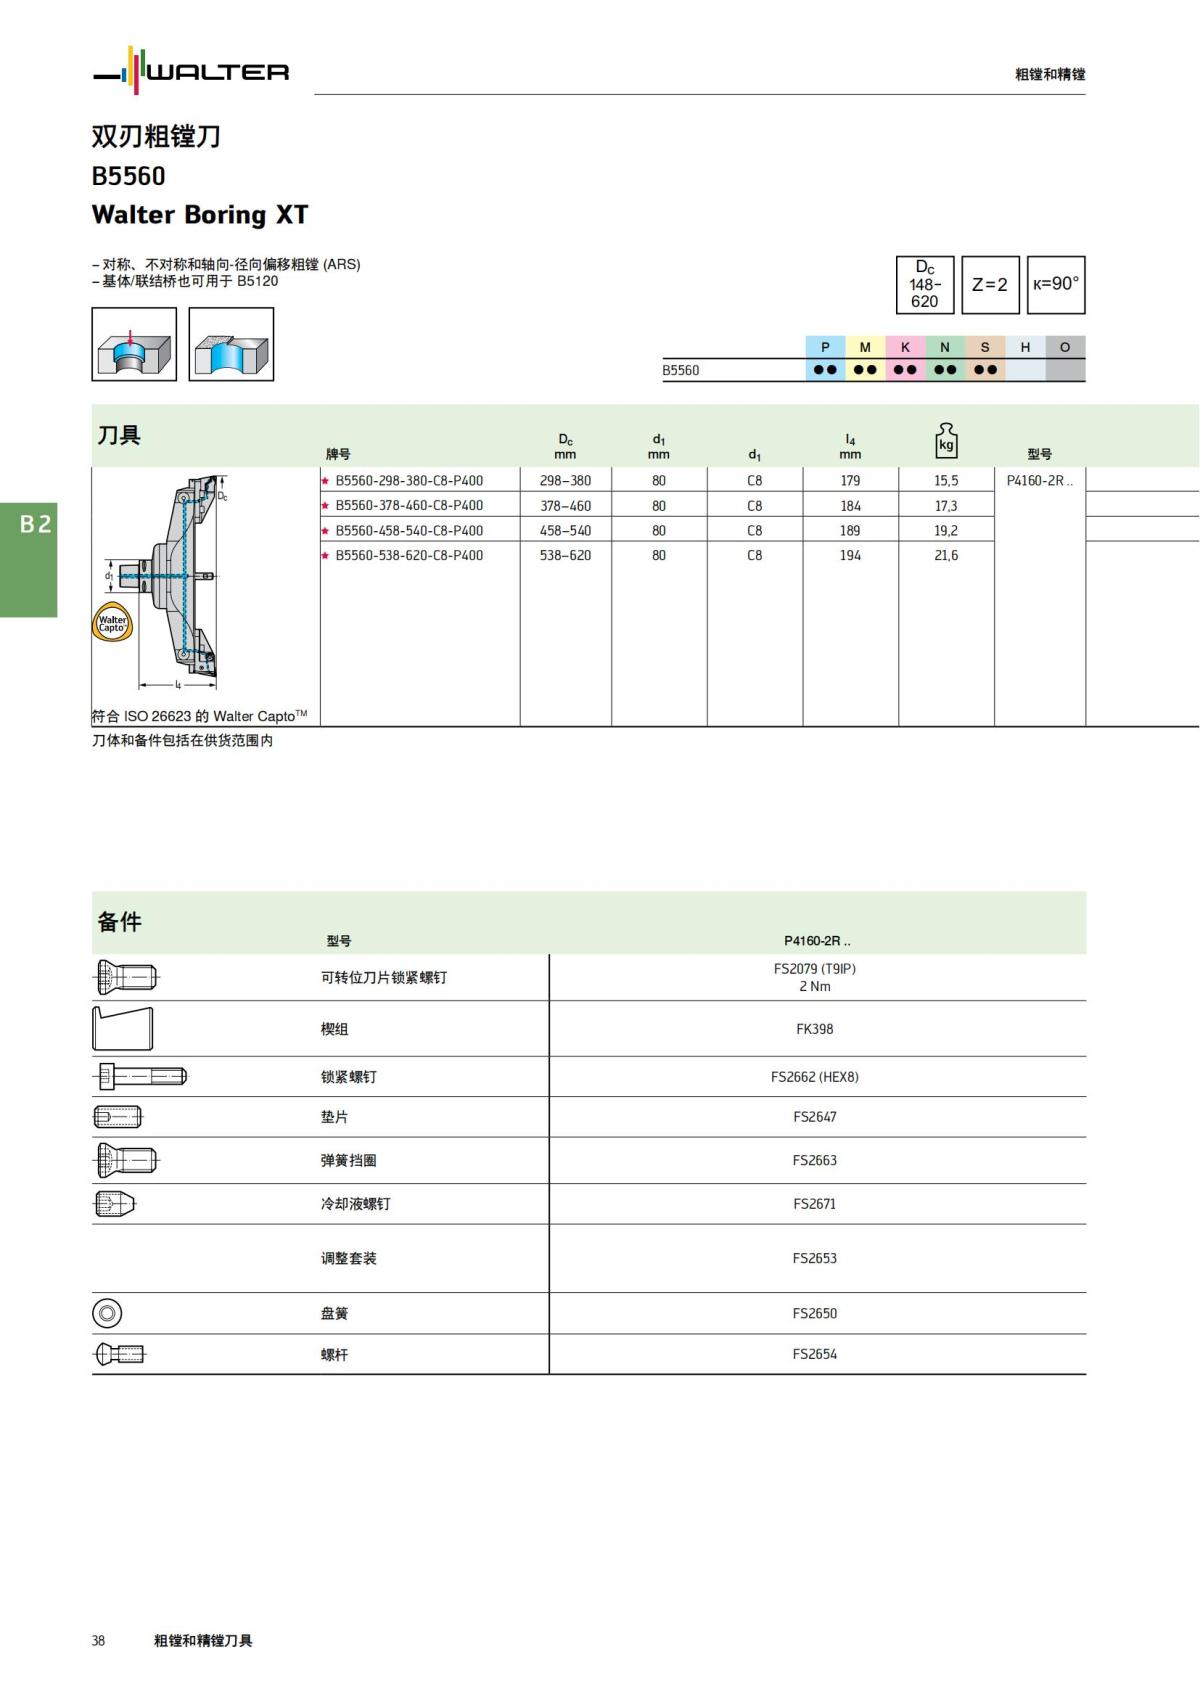Click the Z=2 specification box
Image resolution: width=1200 pixels, height=1697 pixels.
click(990, 285)
